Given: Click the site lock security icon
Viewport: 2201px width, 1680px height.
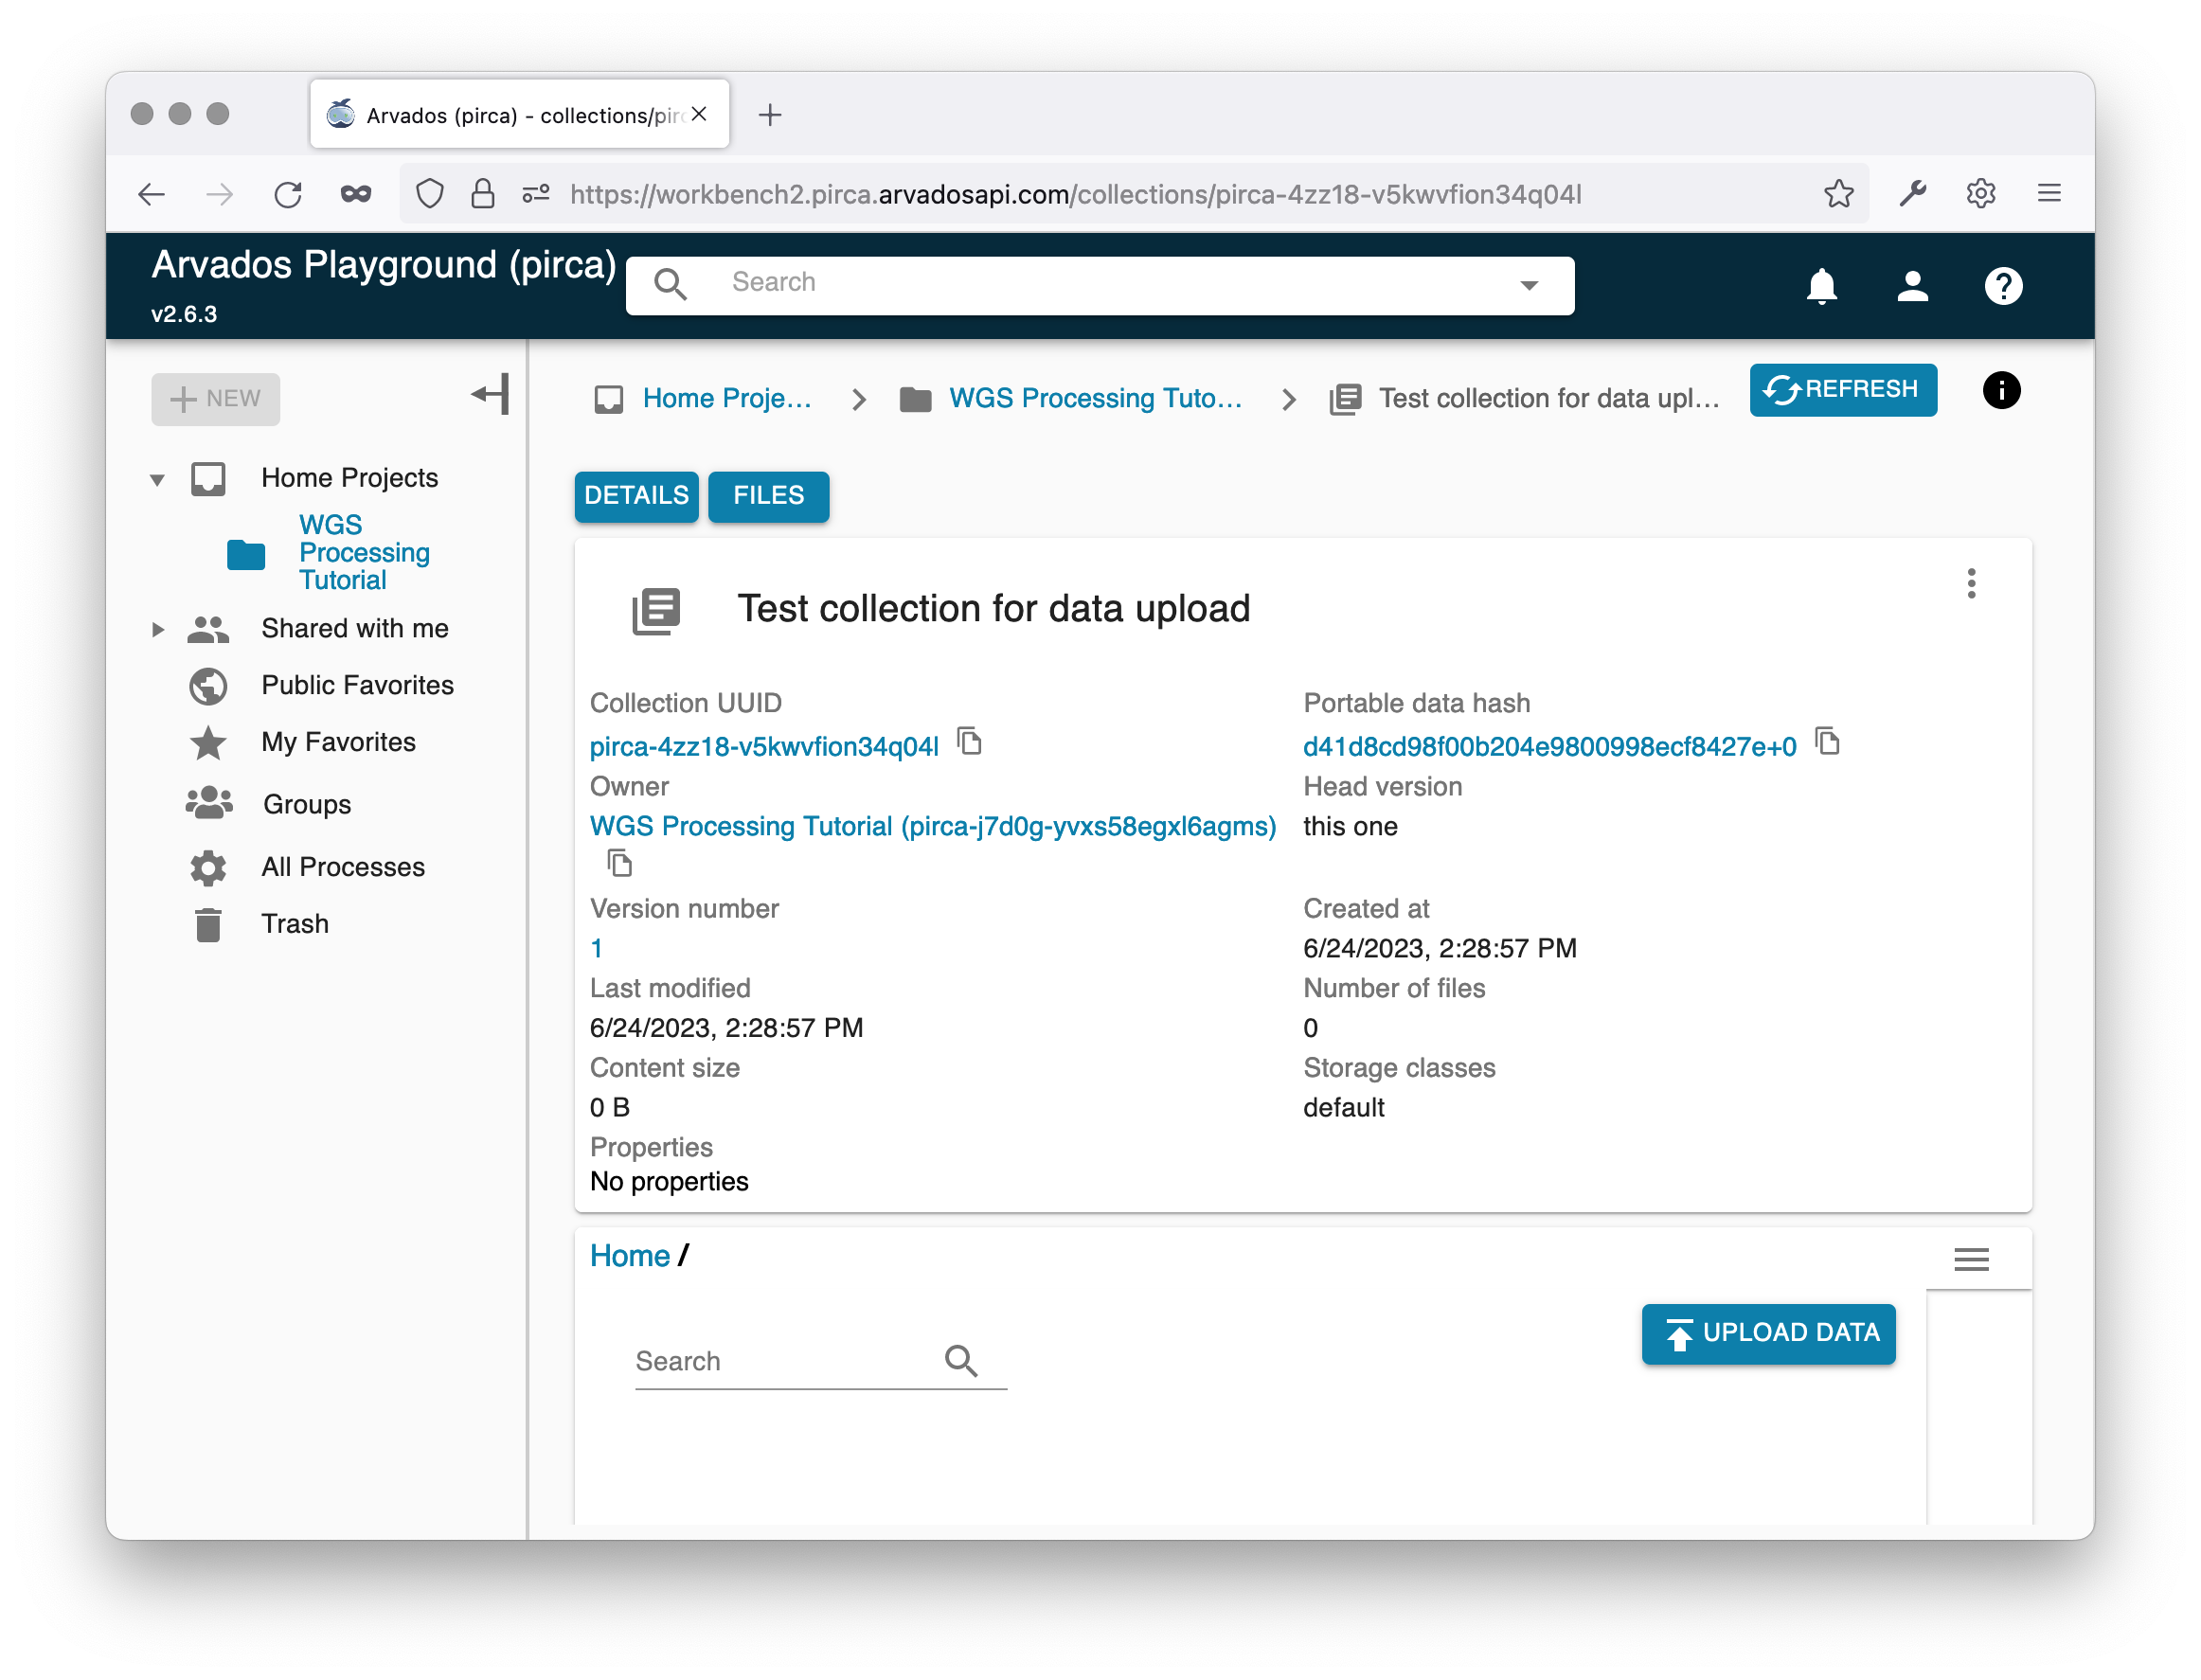Looking at the screenshot, I should pyautogui.click(x=482, y=193).
